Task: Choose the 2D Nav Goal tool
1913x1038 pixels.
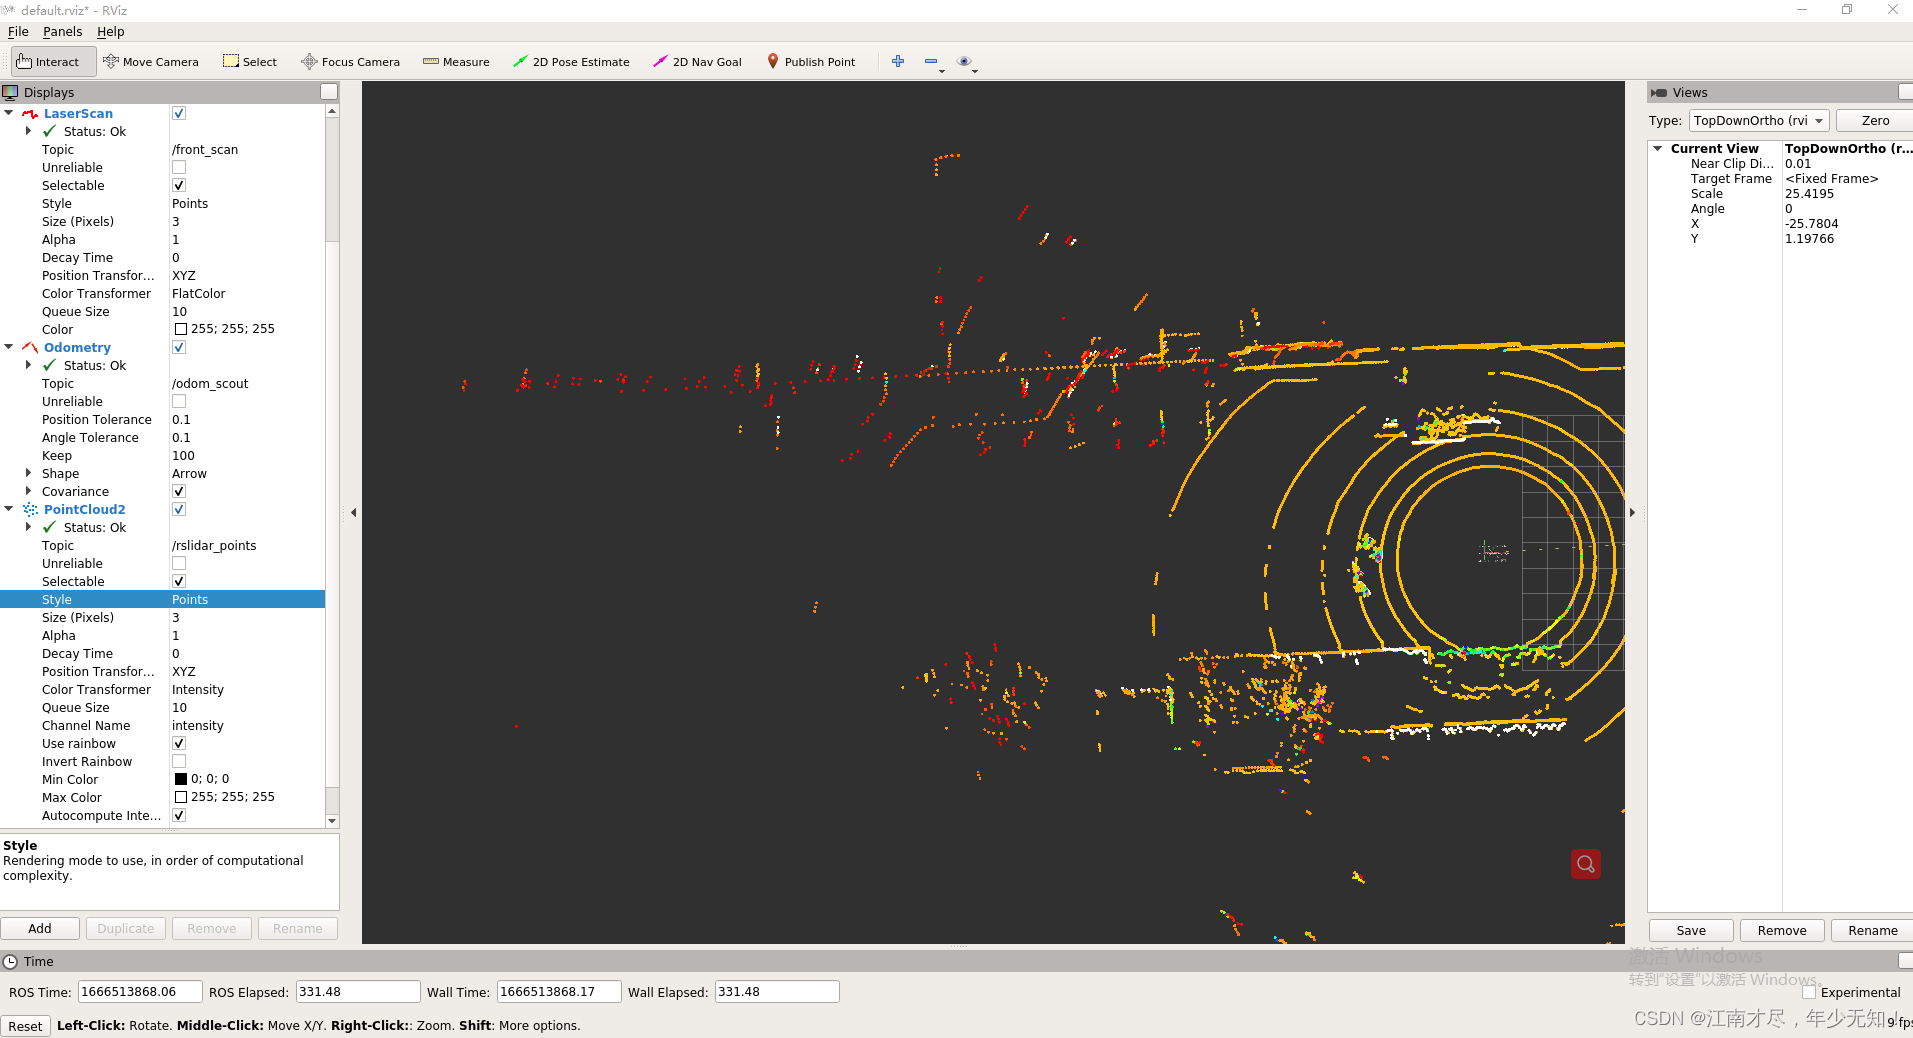Action: [697, 61]
